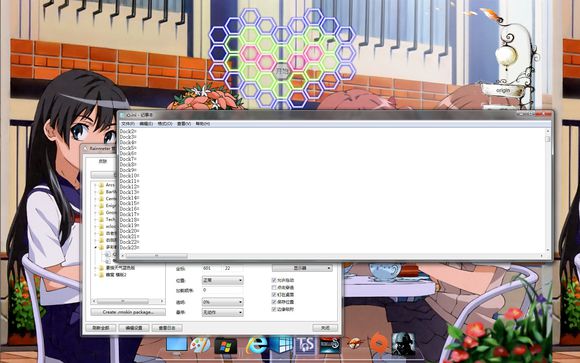Click the refresh all button at bottom left

click(101, 328)
